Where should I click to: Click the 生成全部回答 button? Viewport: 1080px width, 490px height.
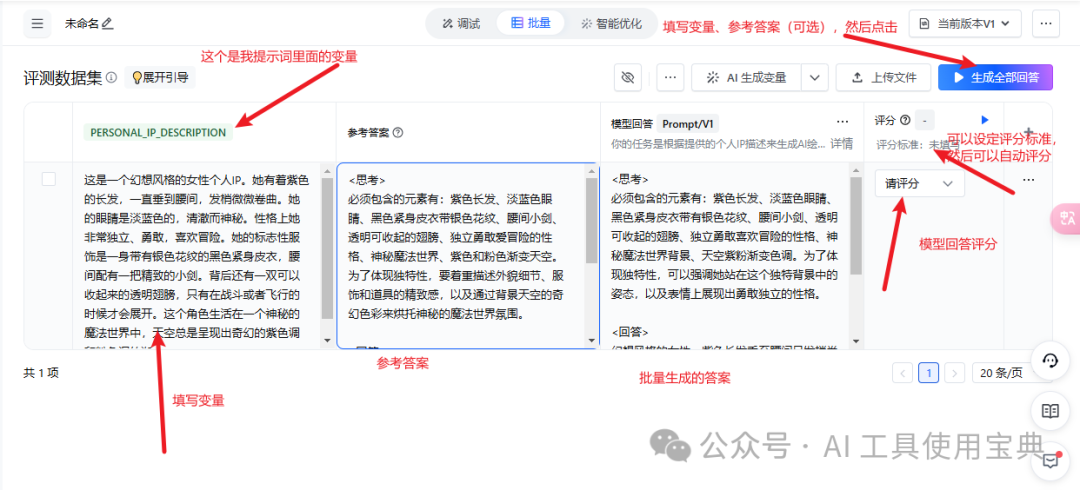[x=995, y=77]
